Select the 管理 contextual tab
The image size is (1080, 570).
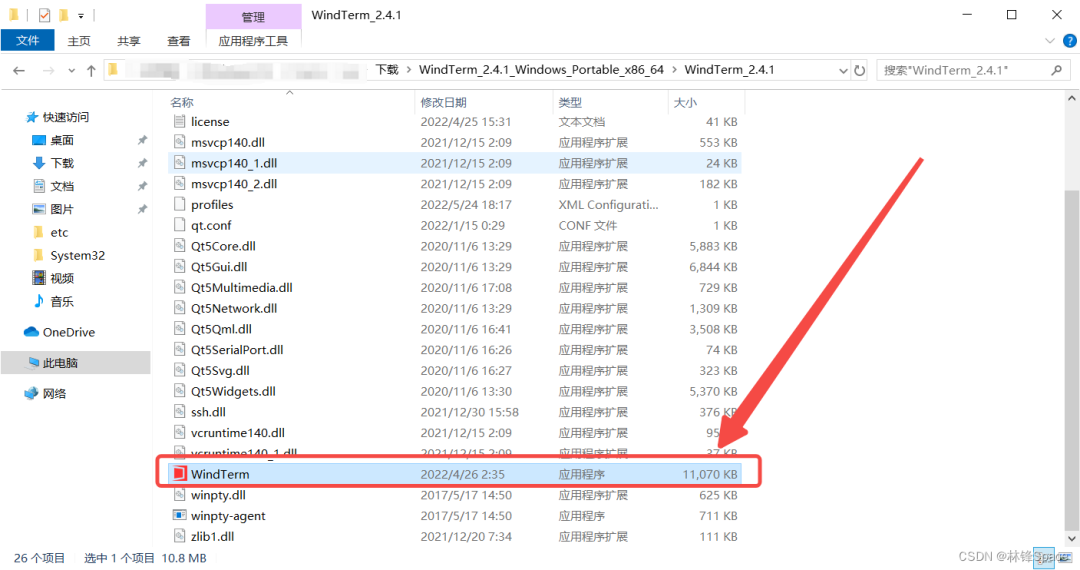tap(253, 17)
